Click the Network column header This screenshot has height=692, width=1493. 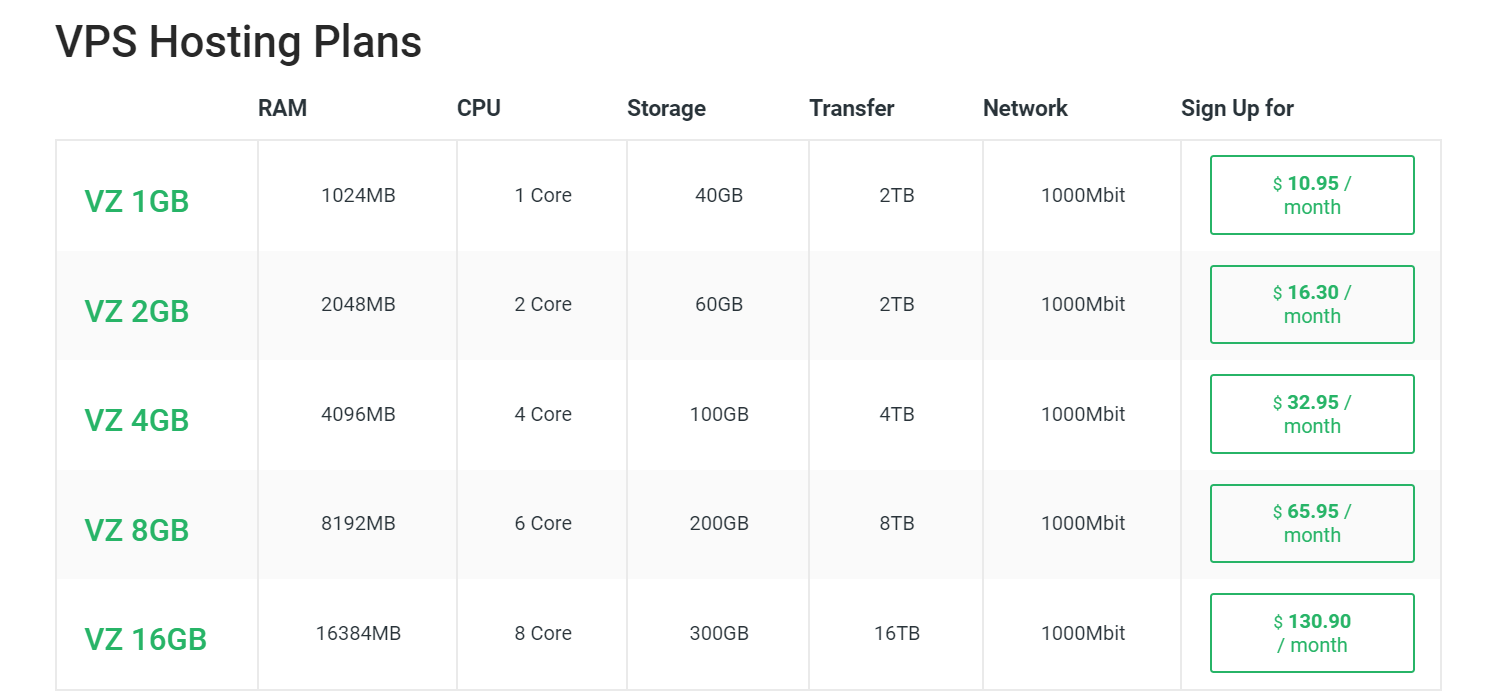pyautogui.click(x=1025, y=108)
